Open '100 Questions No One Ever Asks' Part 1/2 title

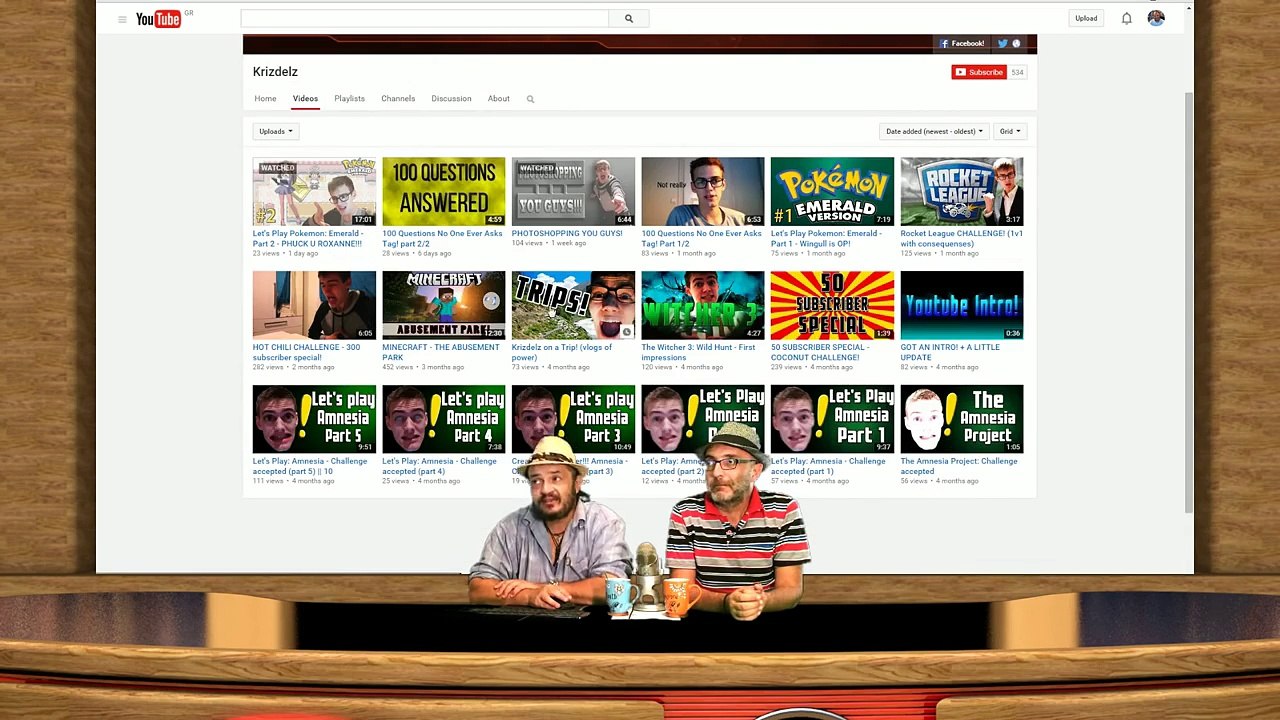tap(701, 239)
